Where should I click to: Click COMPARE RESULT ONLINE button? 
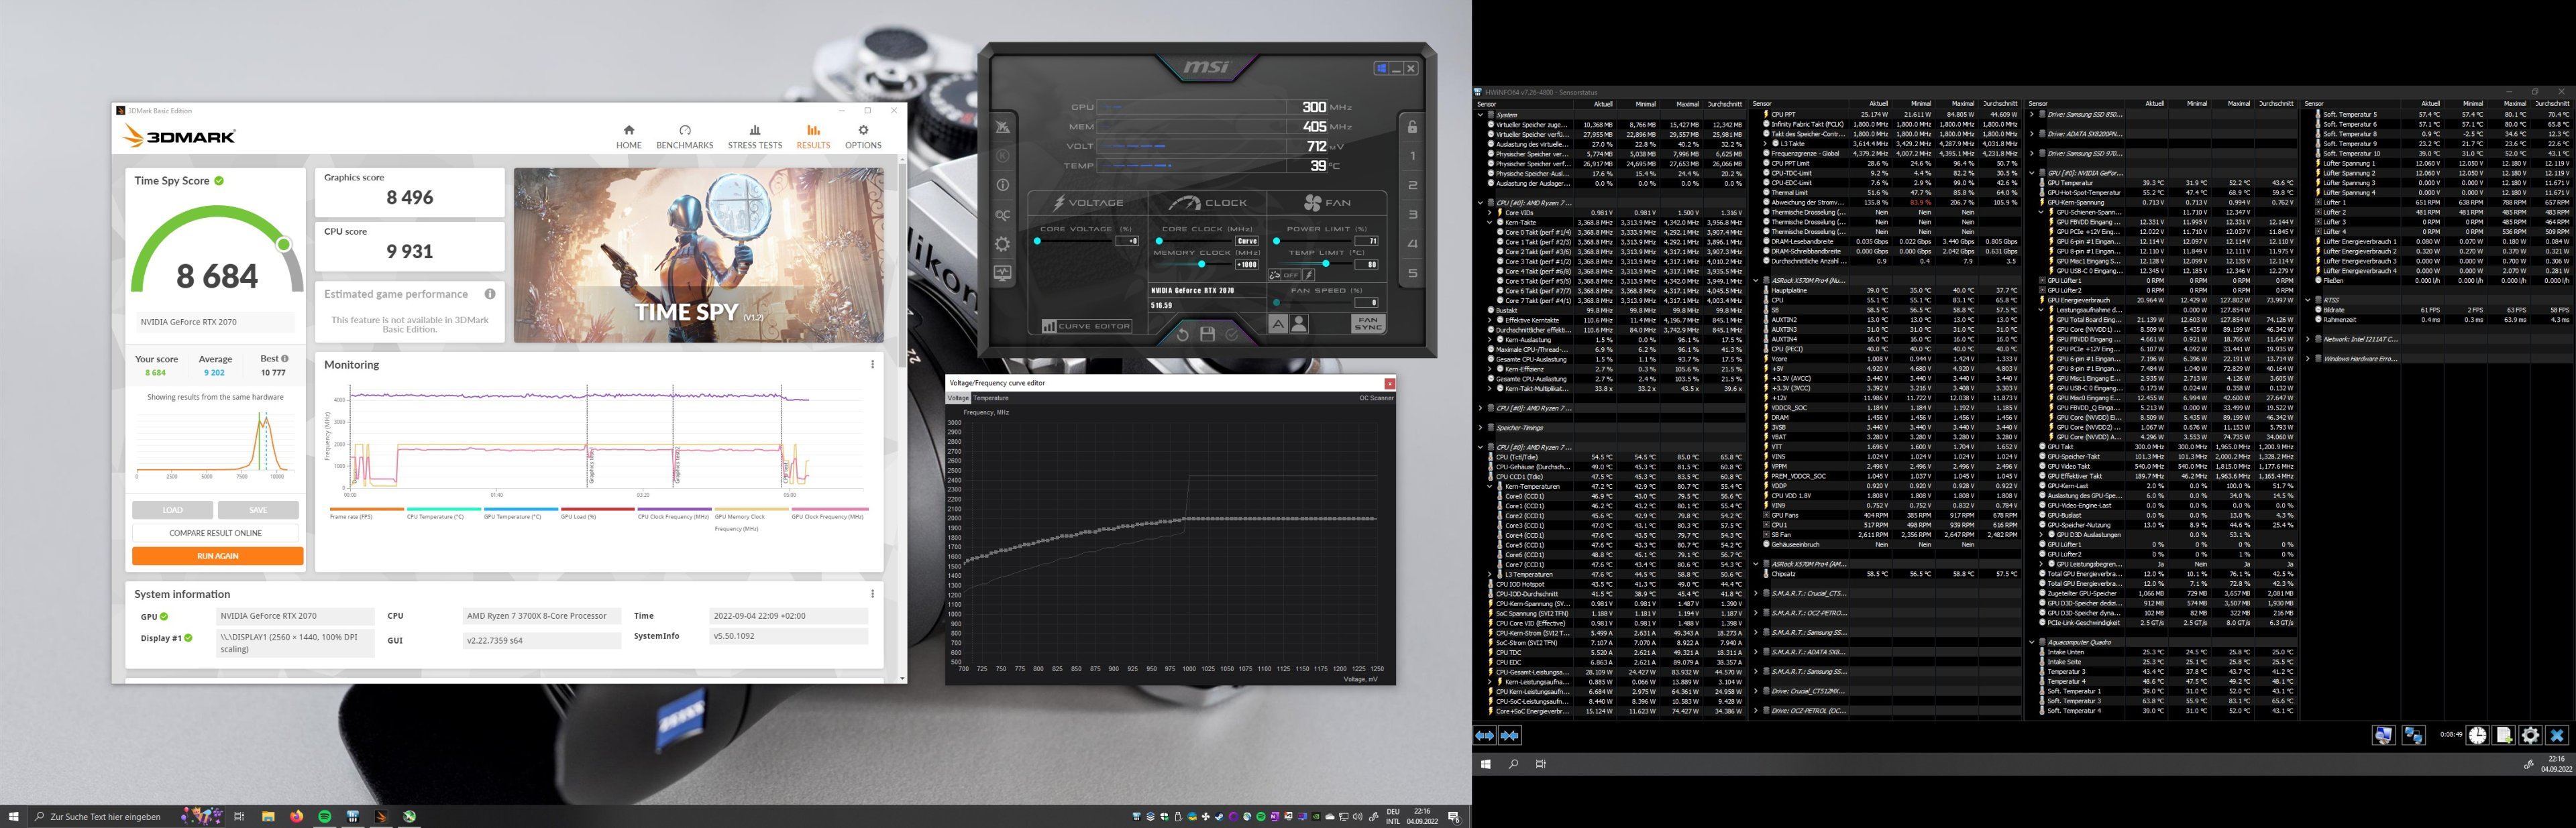[215, 533]
